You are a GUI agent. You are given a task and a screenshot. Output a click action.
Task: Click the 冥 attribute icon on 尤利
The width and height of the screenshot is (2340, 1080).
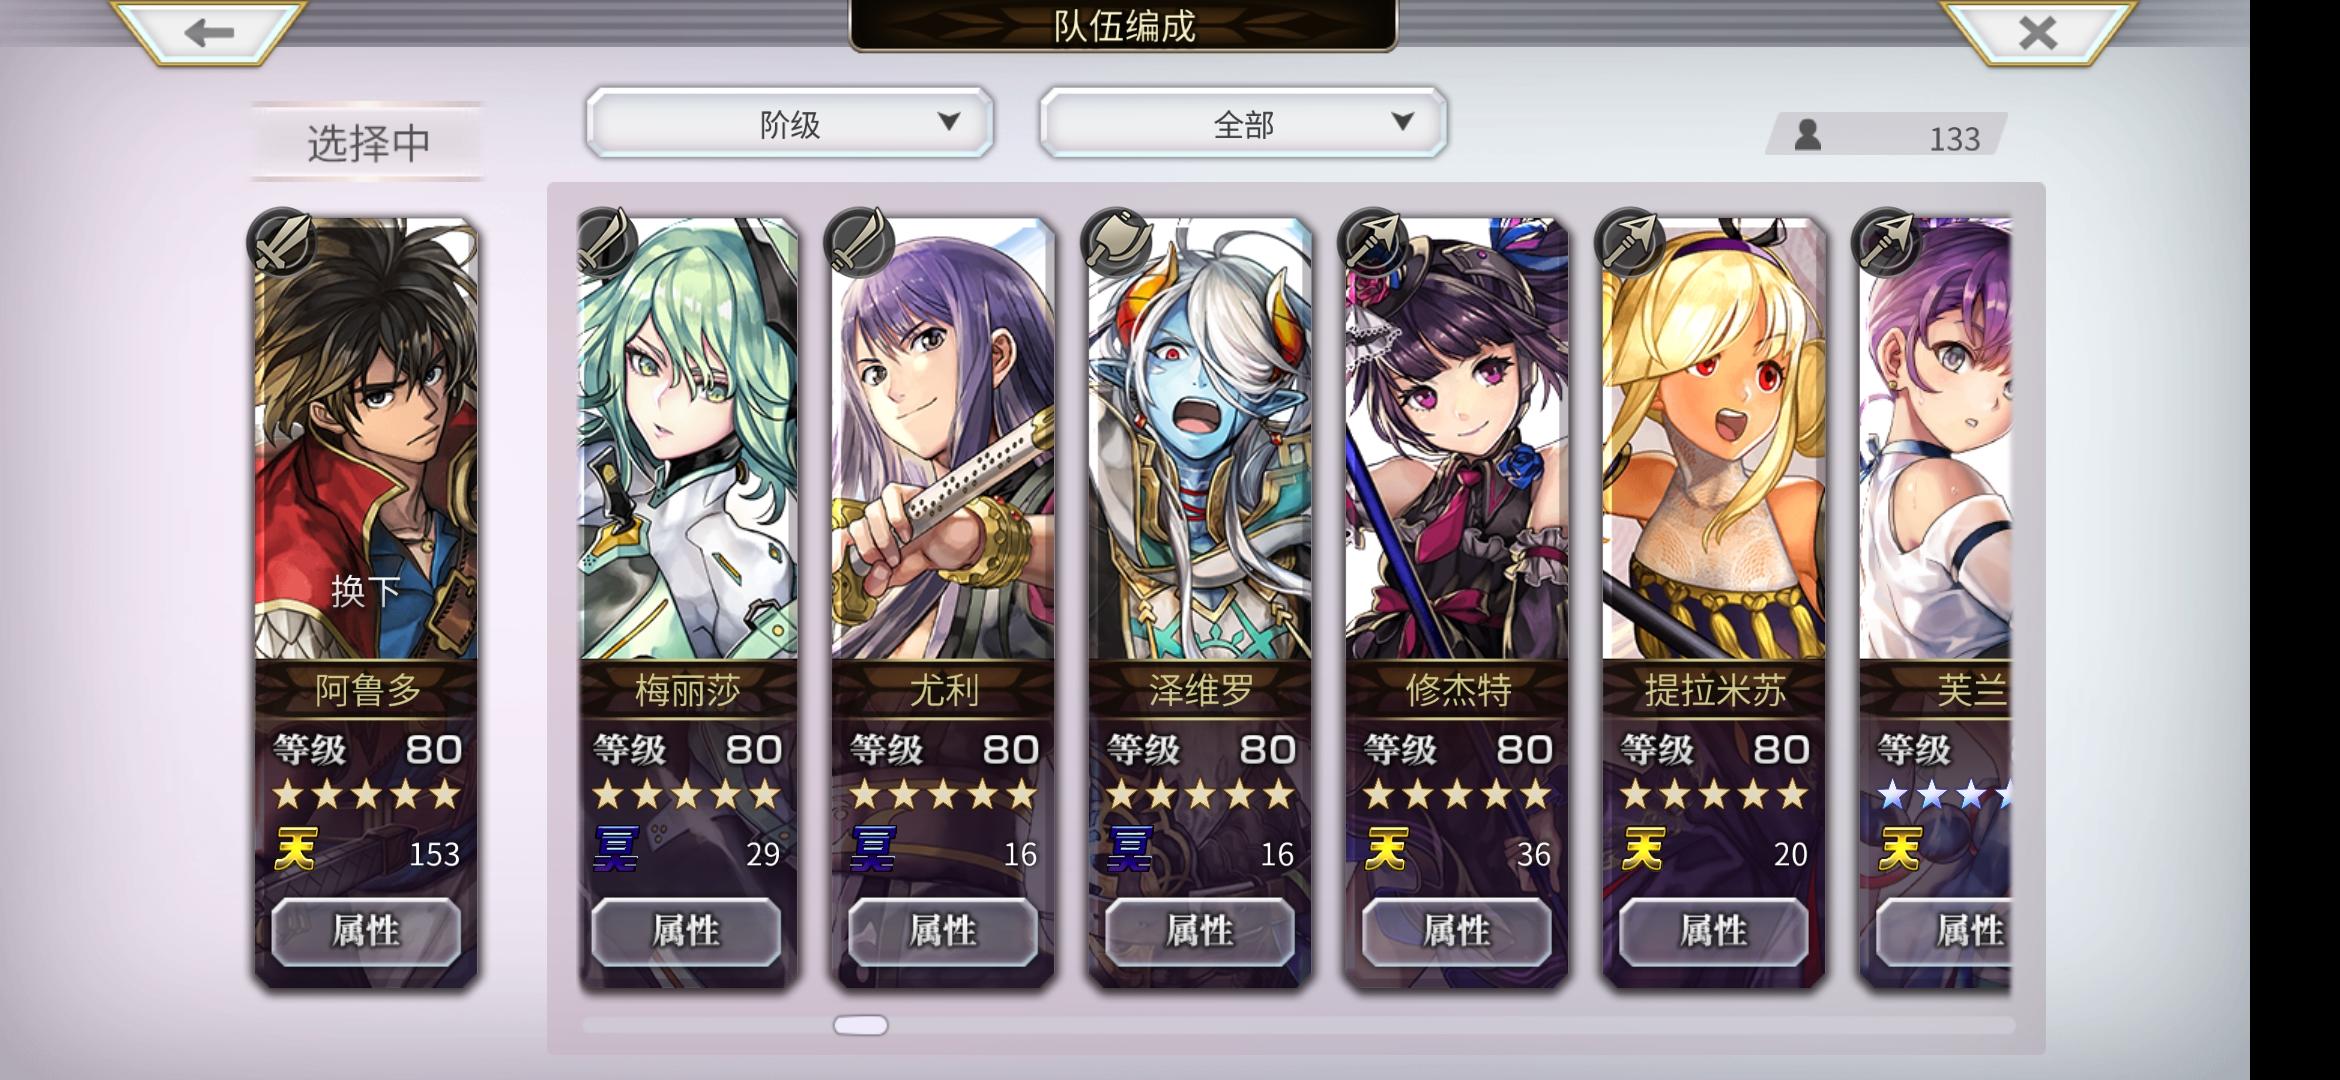(x=872, y=850)
